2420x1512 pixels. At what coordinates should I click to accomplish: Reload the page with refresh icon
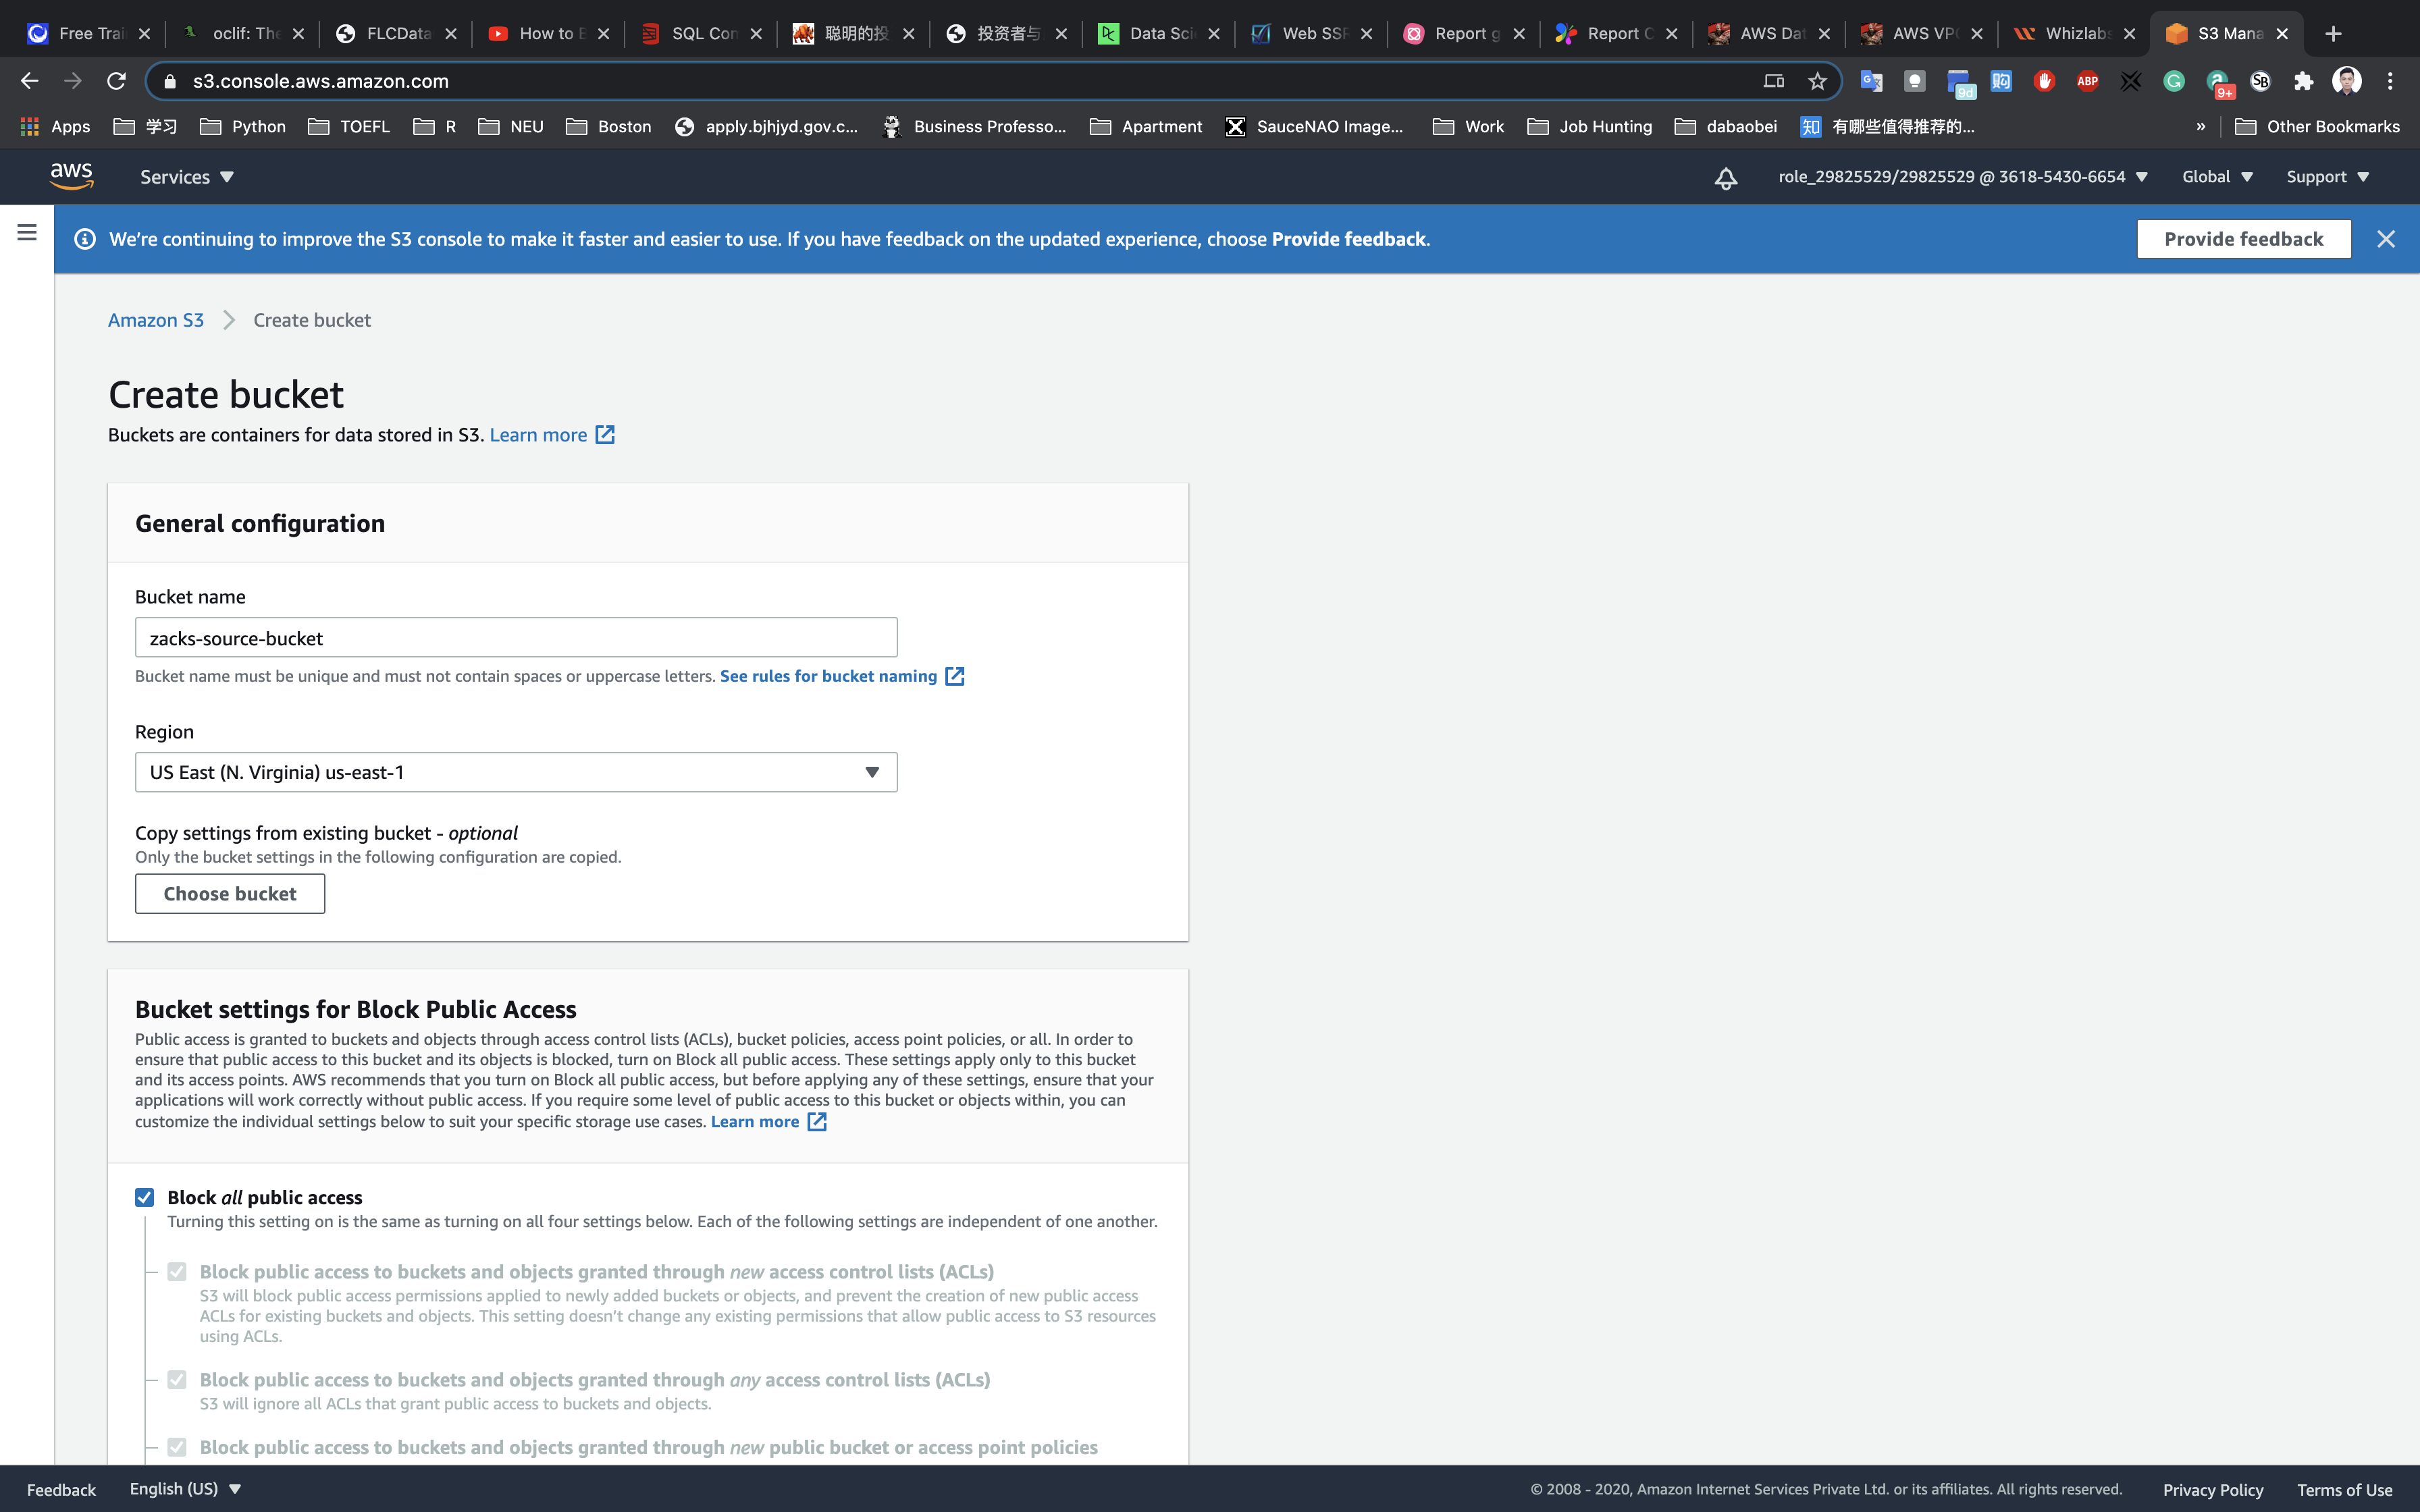[116, 81]
